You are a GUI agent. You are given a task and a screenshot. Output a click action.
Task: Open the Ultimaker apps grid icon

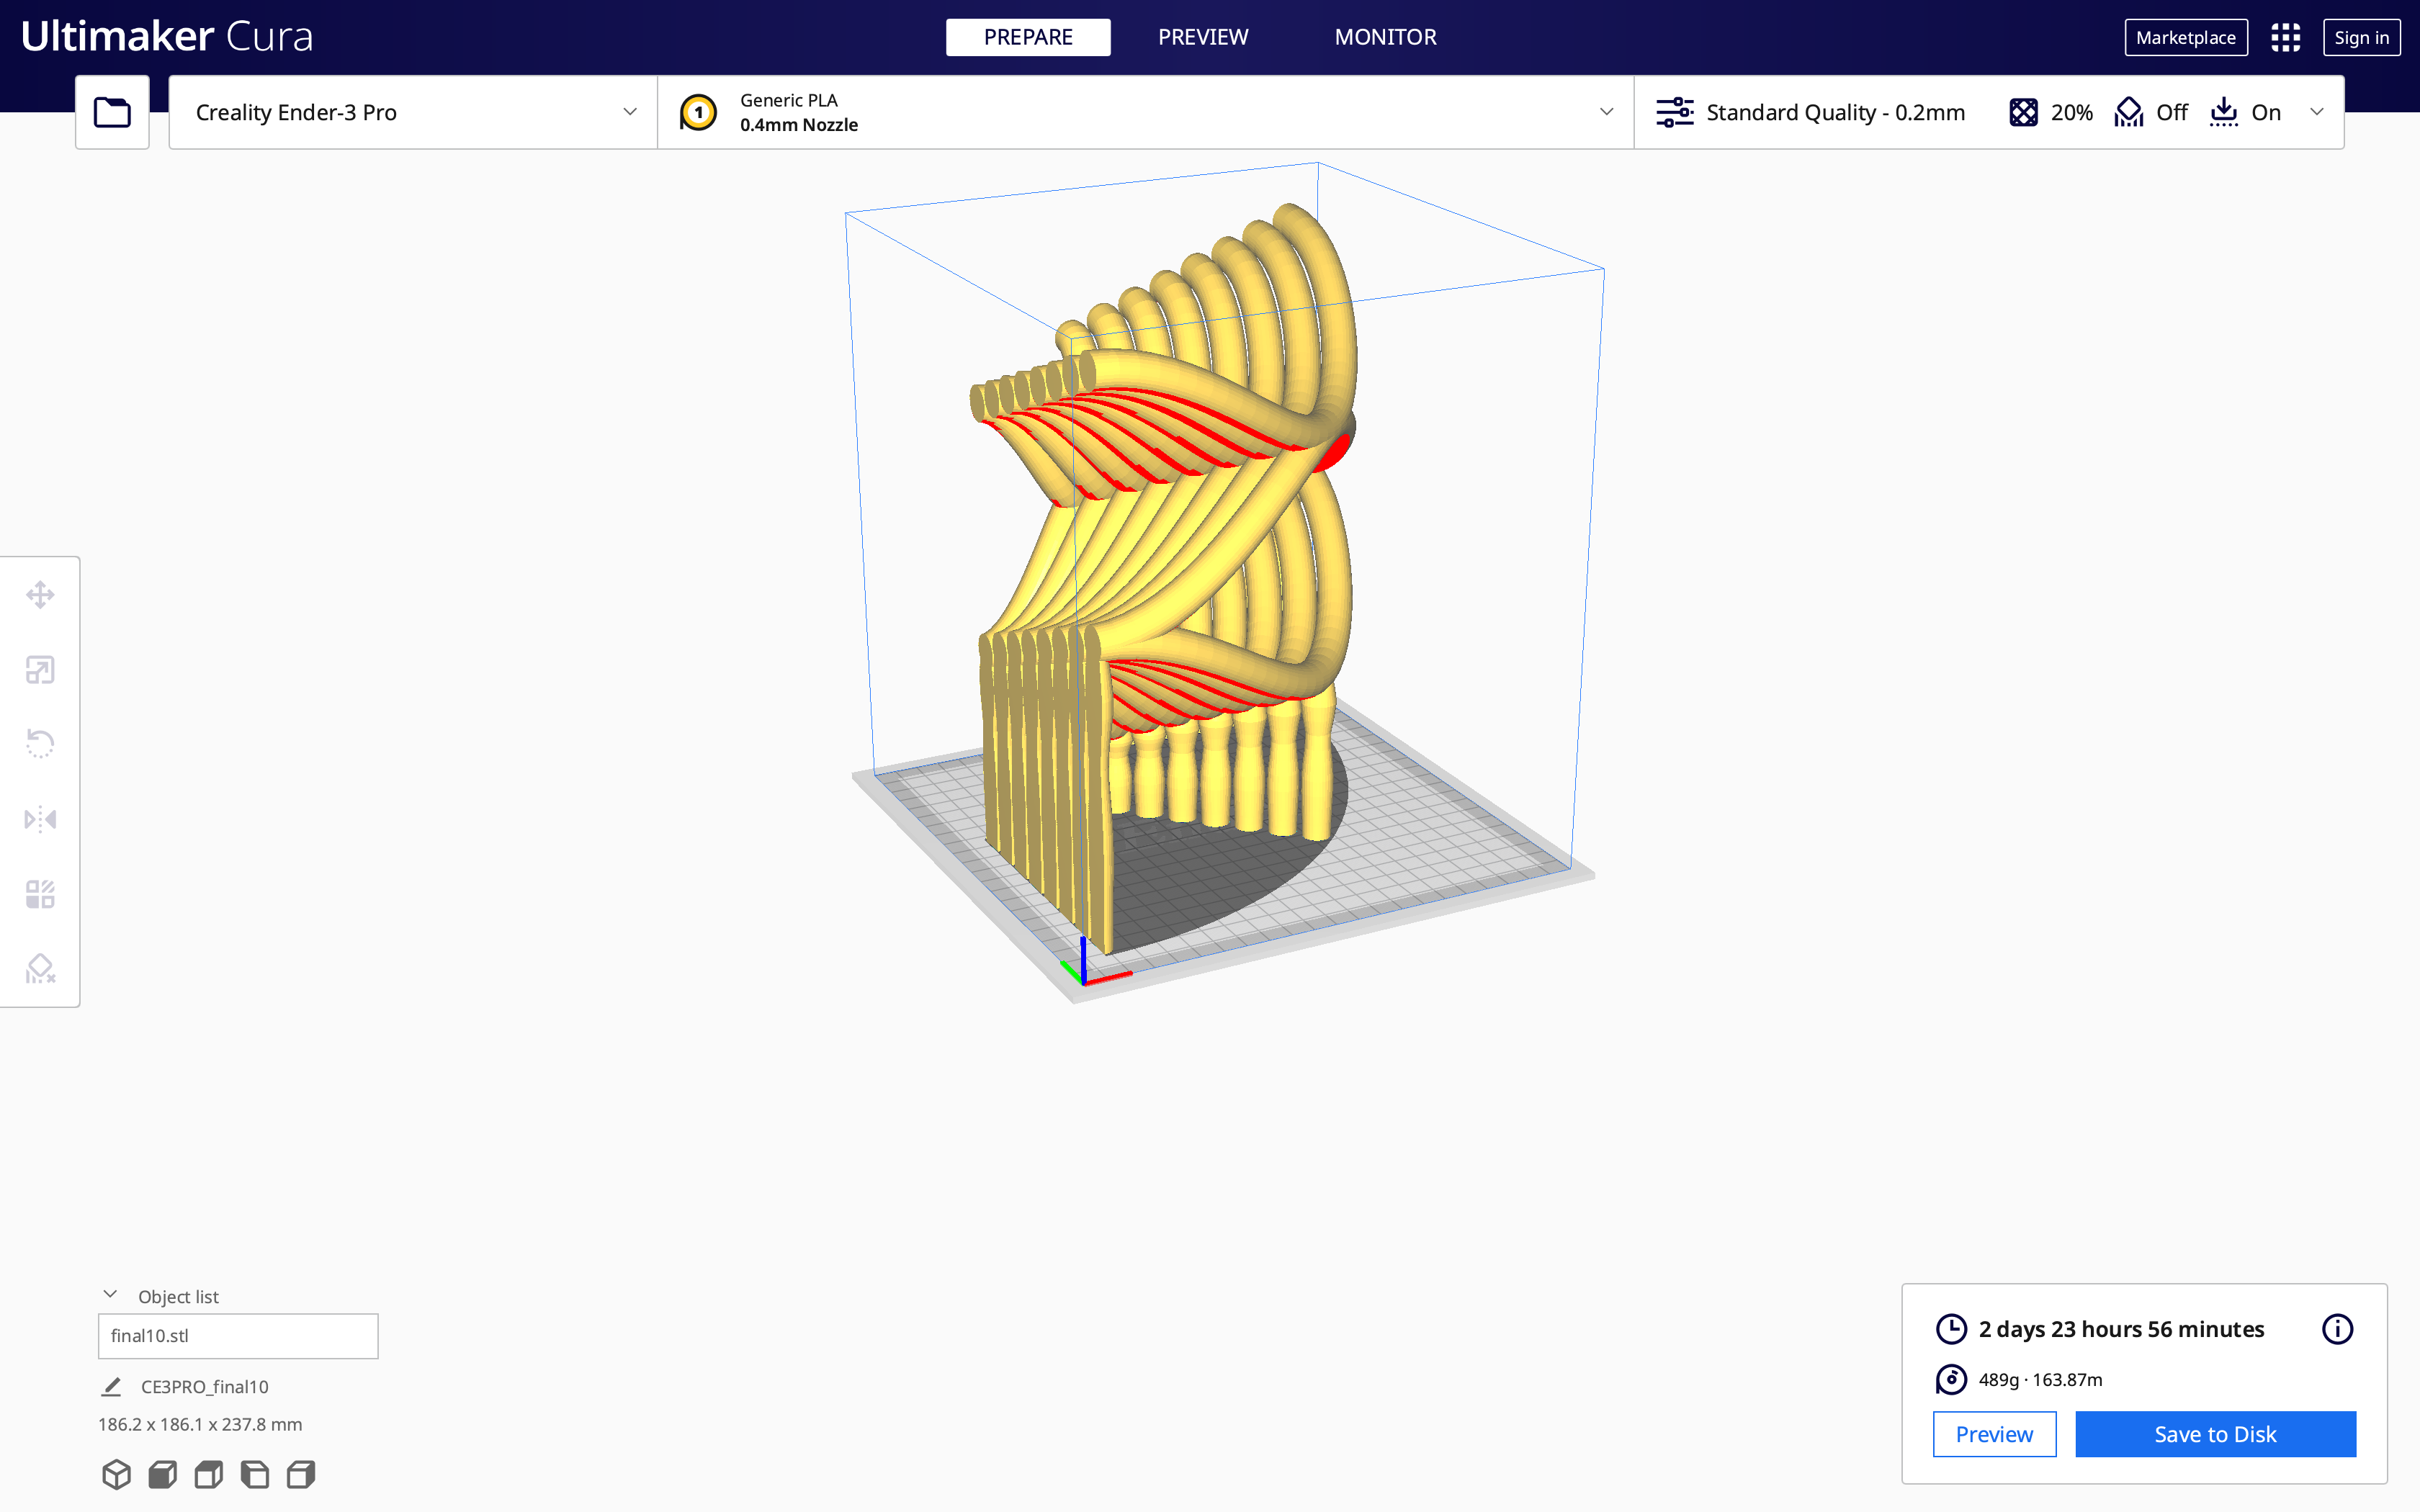(x=2285, y=38)
